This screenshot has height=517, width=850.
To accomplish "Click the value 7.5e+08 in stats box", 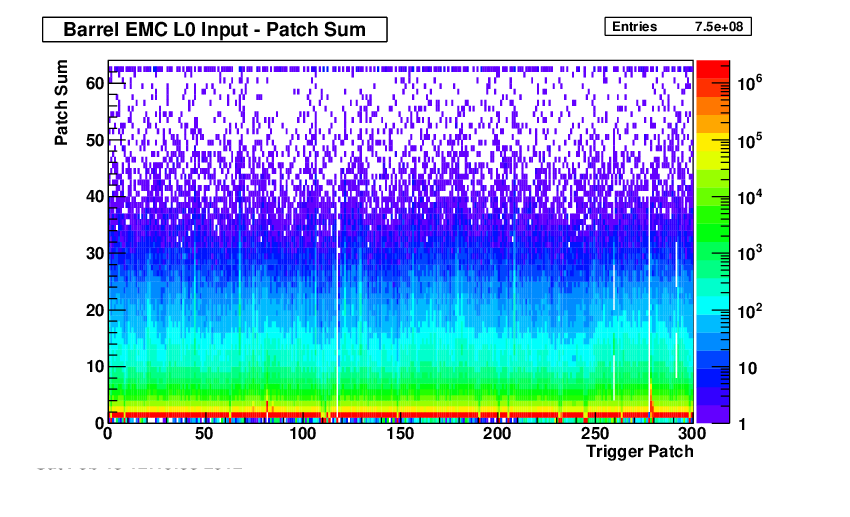I will click(719, 27).
